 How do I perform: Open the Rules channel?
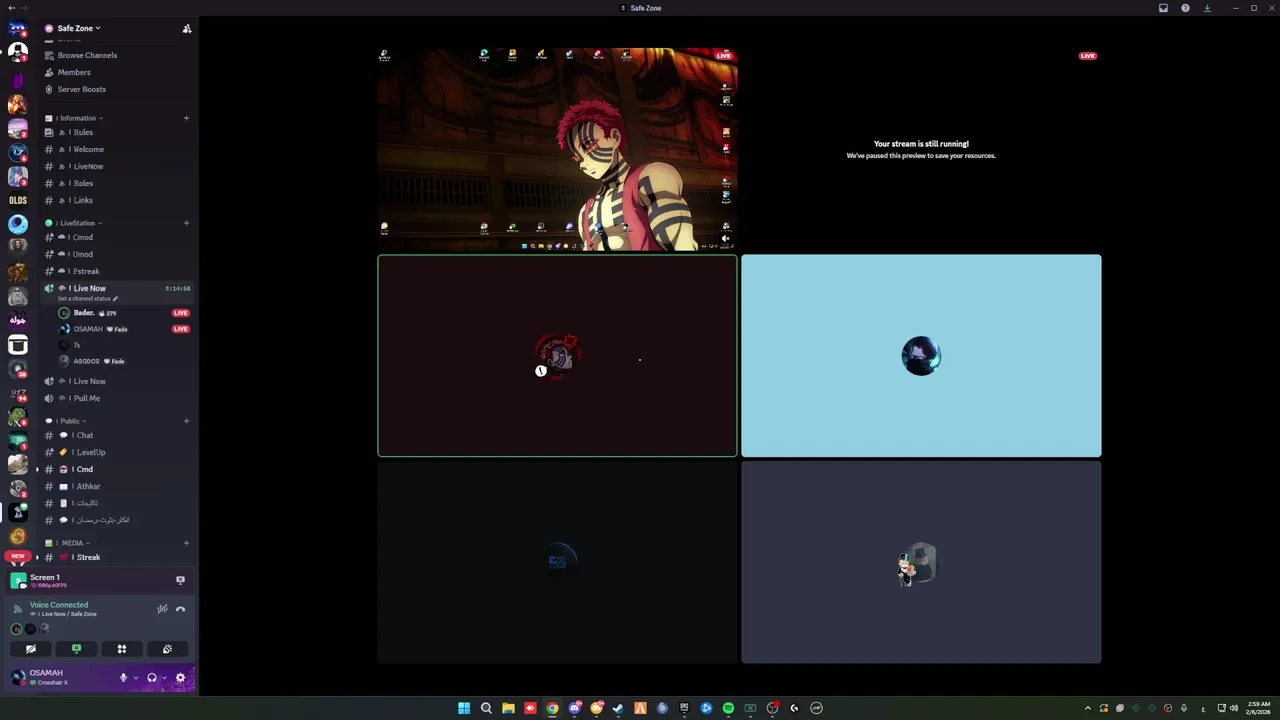pyautogui.click(x=82, y=132)
